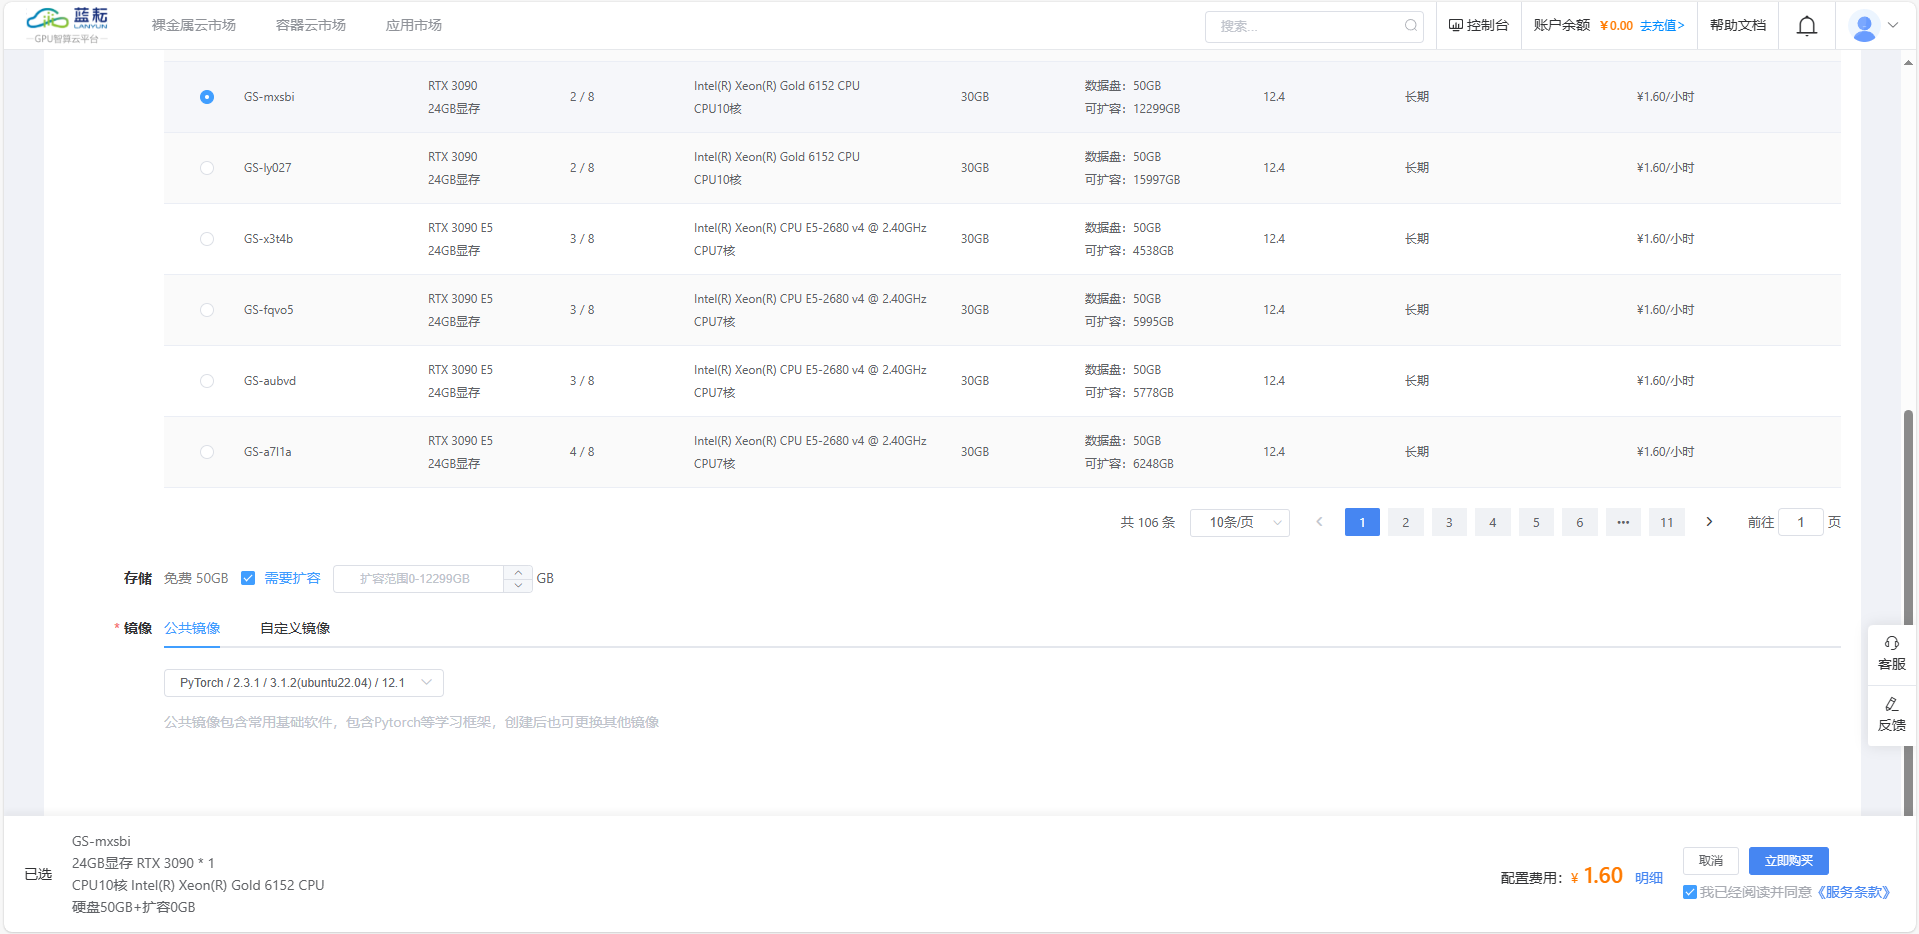Select the GS-a7l1a radio button
Viewport: 1919px width, 934px height.
207,452
